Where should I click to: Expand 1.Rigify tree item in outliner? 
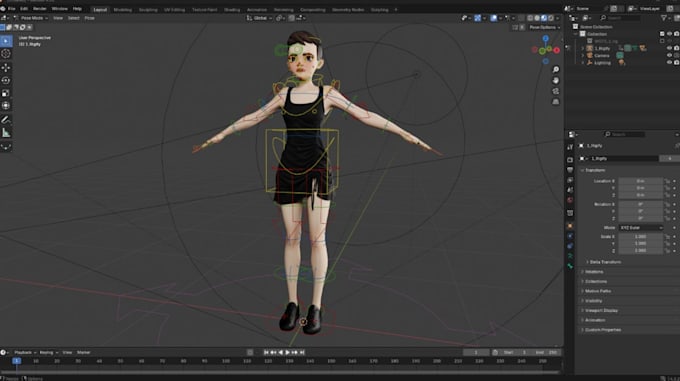583,49
